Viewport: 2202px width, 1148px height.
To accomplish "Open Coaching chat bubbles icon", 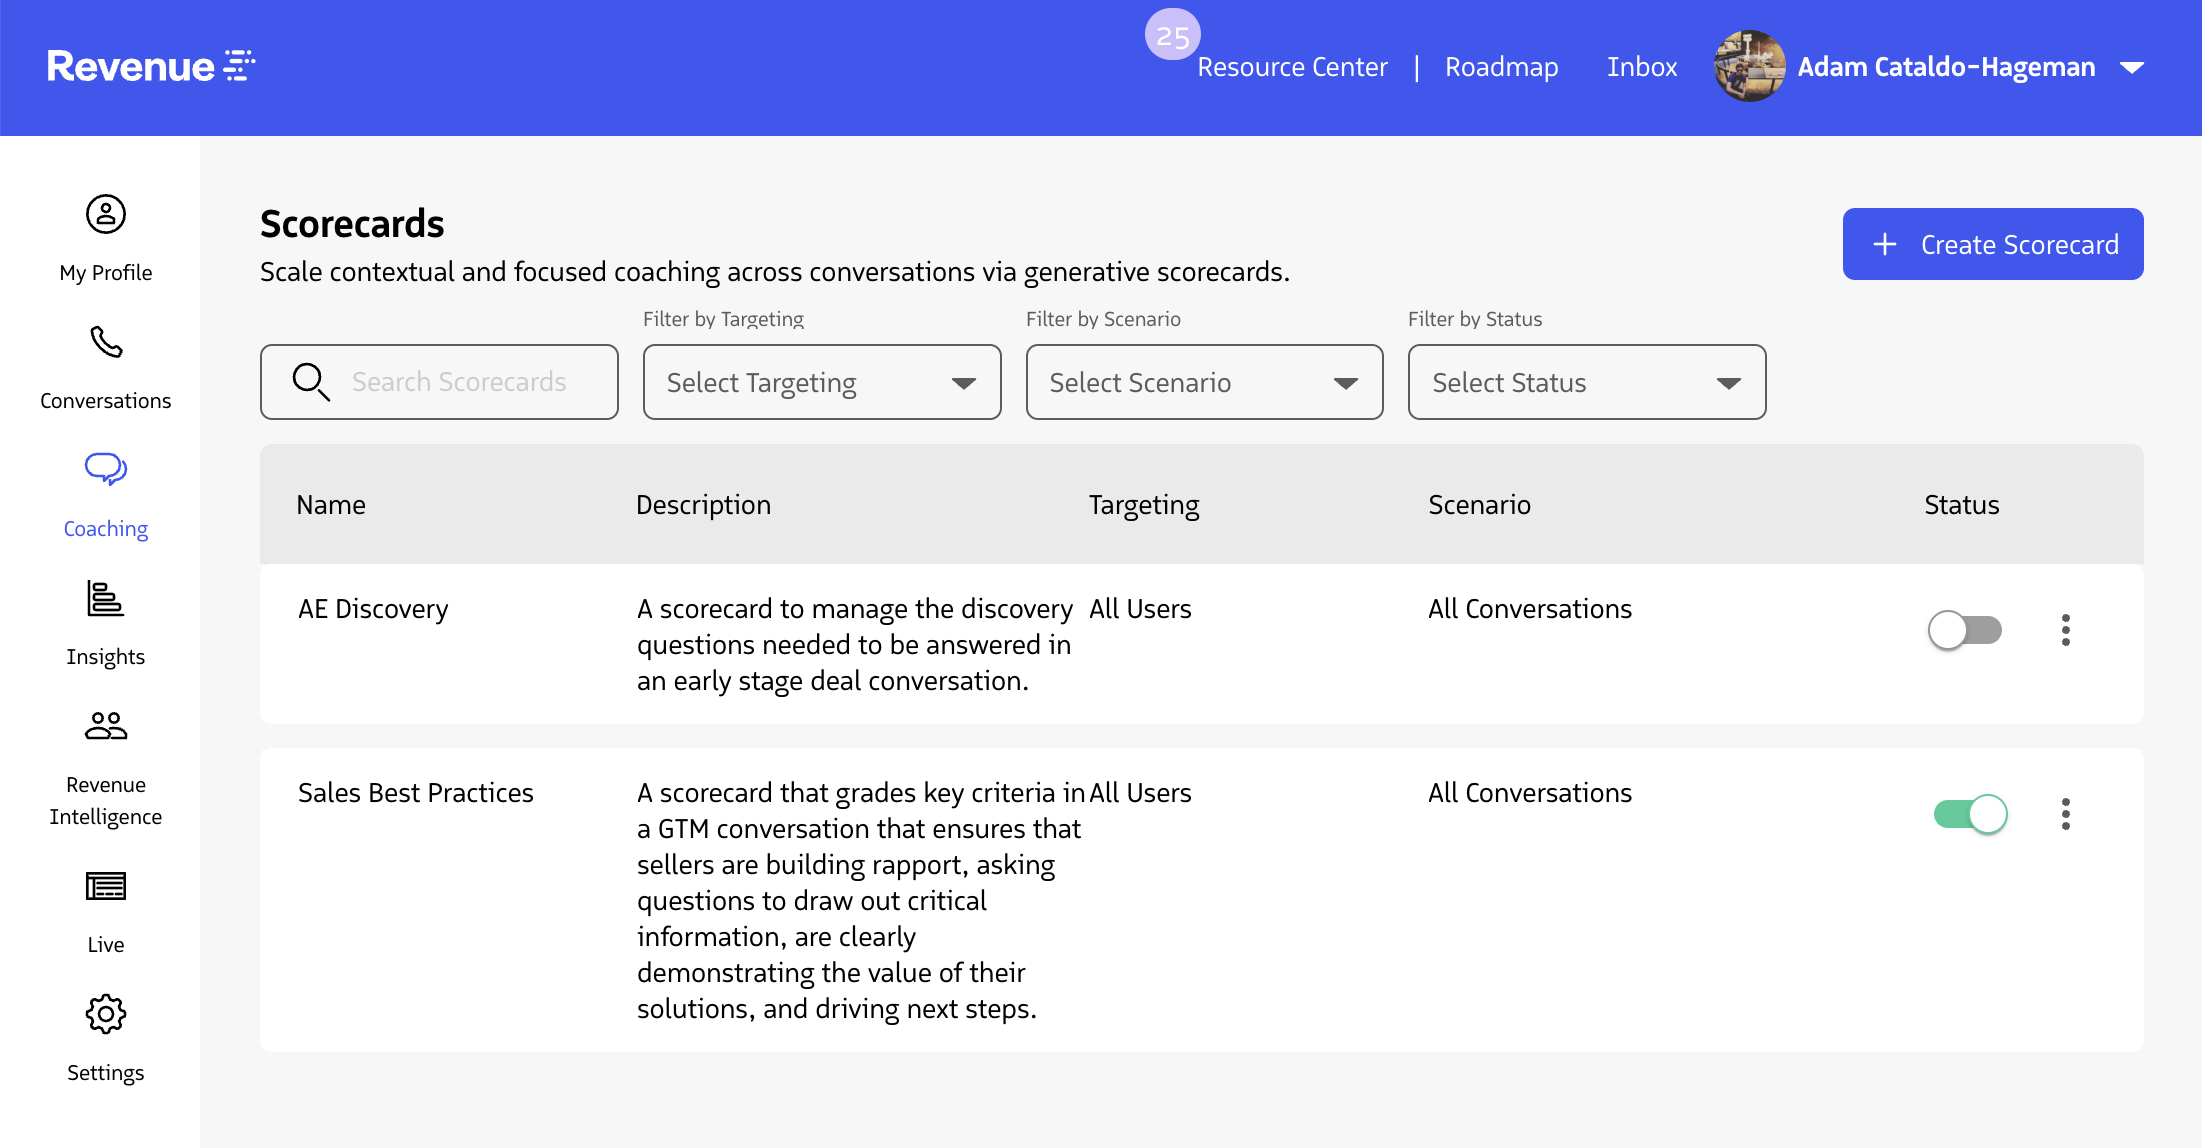I will coord(106,469).
